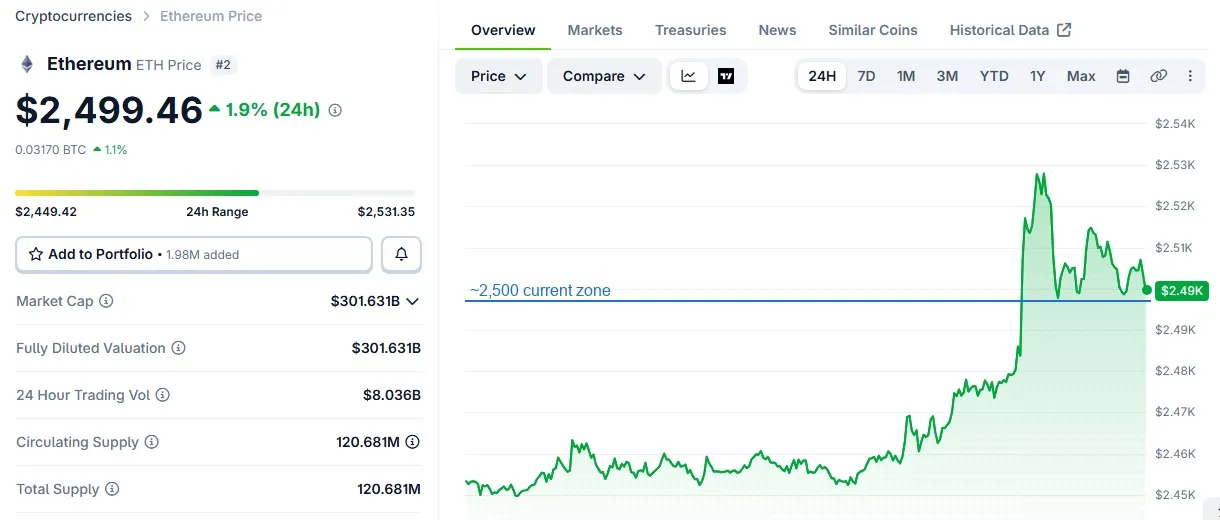Screen dimensions: 1220x520
Task: Select the Max time range
Action: (x=1081, y=76)
